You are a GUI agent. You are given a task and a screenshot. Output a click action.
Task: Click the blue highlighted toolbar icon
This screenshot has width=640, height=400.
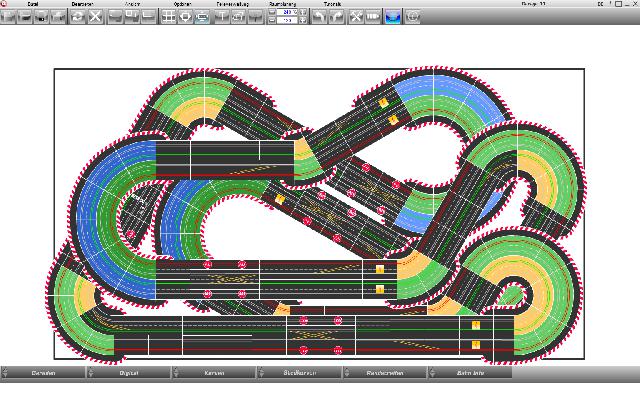pyautogui.click(x=393, y=18)
